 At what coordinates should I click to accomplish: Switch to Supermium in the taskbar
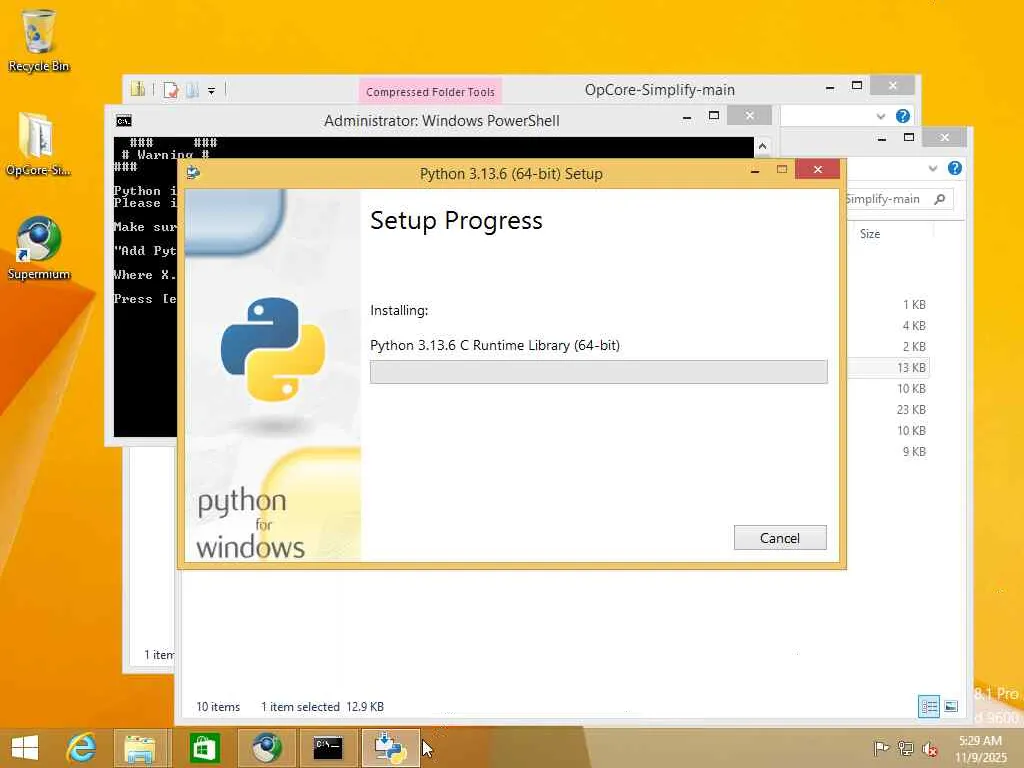[x=266, y=748]
